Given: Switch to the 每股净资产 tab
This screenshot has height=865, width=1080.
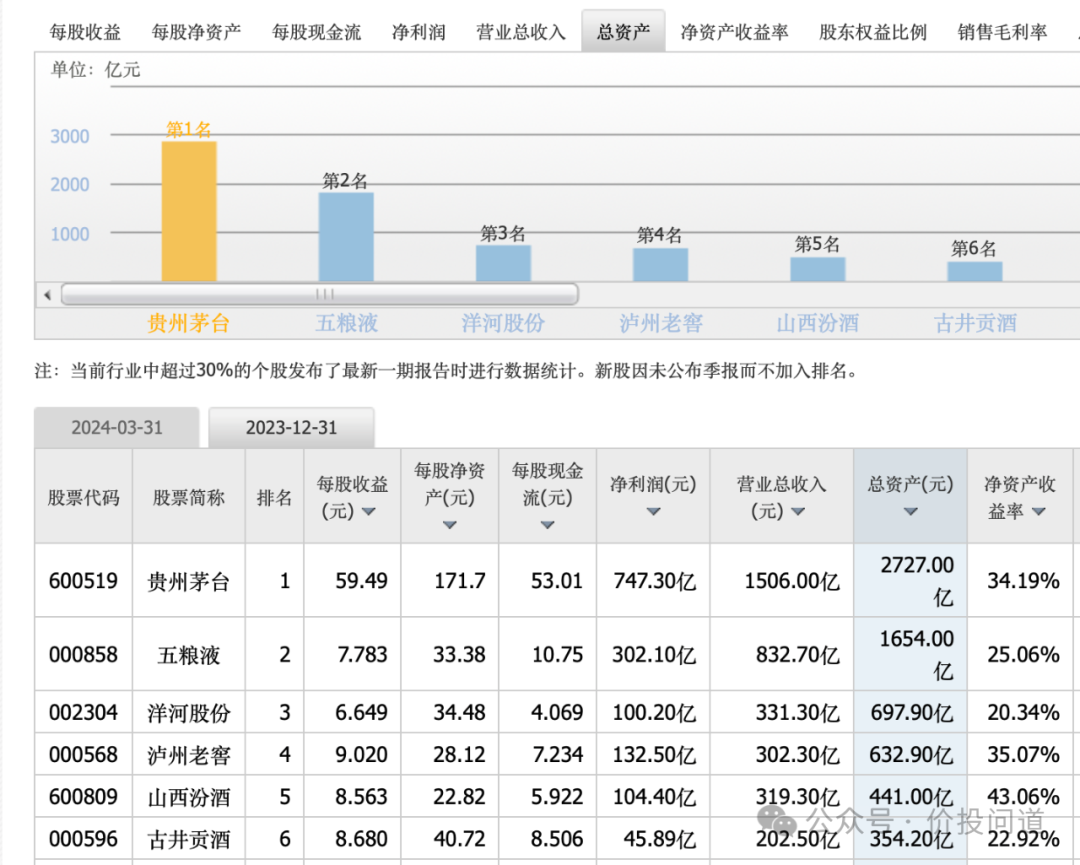Looking at the screenshot, I should point(196,32).
